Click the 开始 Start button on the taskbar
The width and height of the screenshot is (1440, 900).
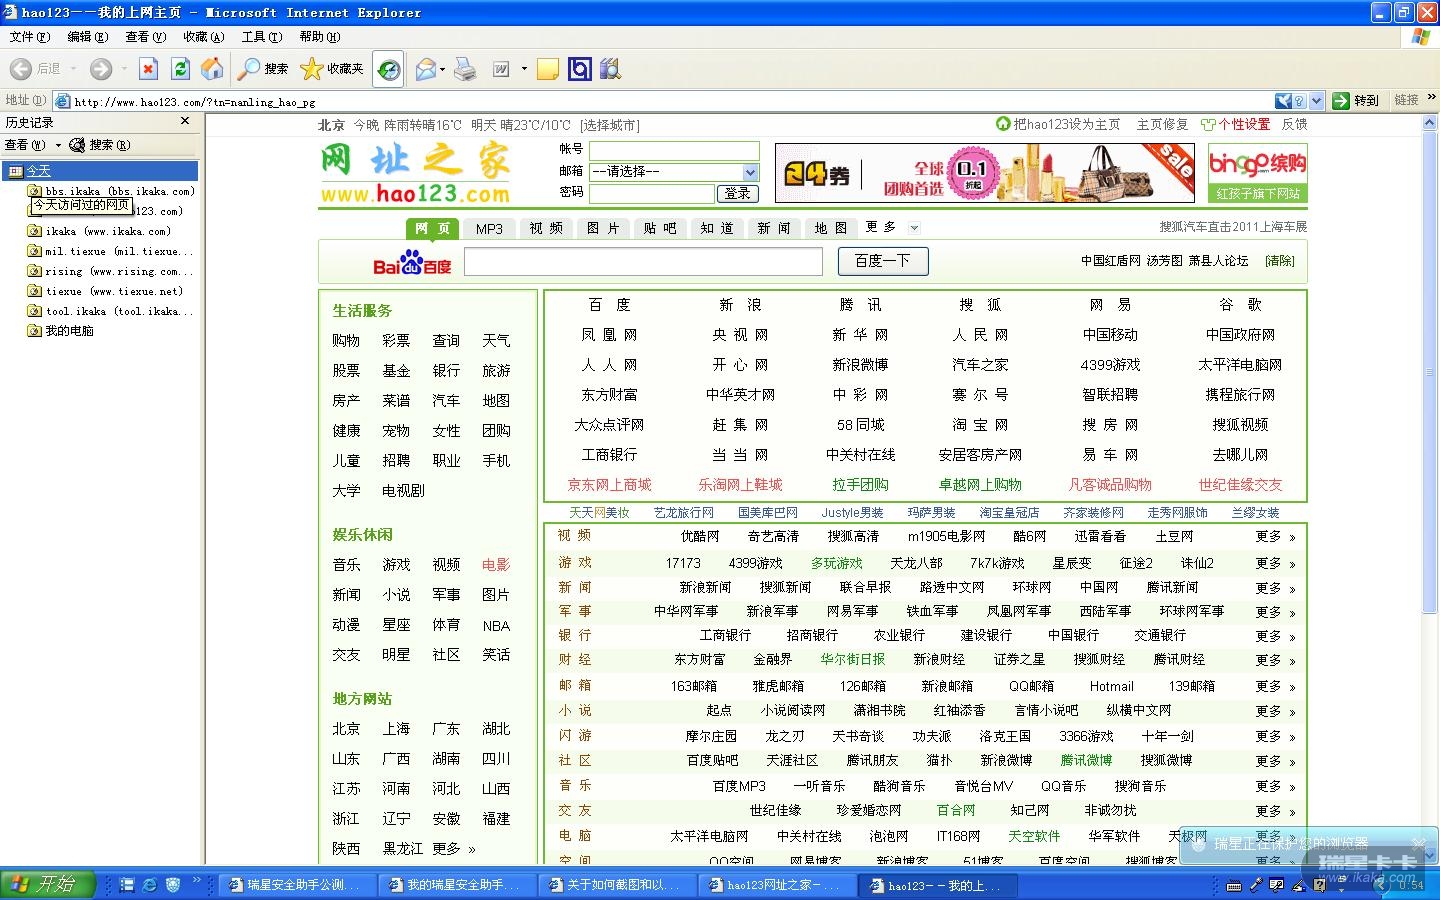pyautogui.click(x=47, y=884)
